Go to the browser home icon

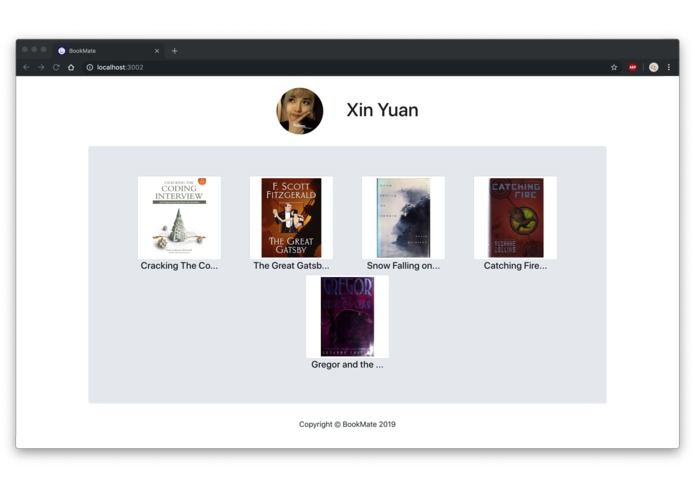coord(71,67)
